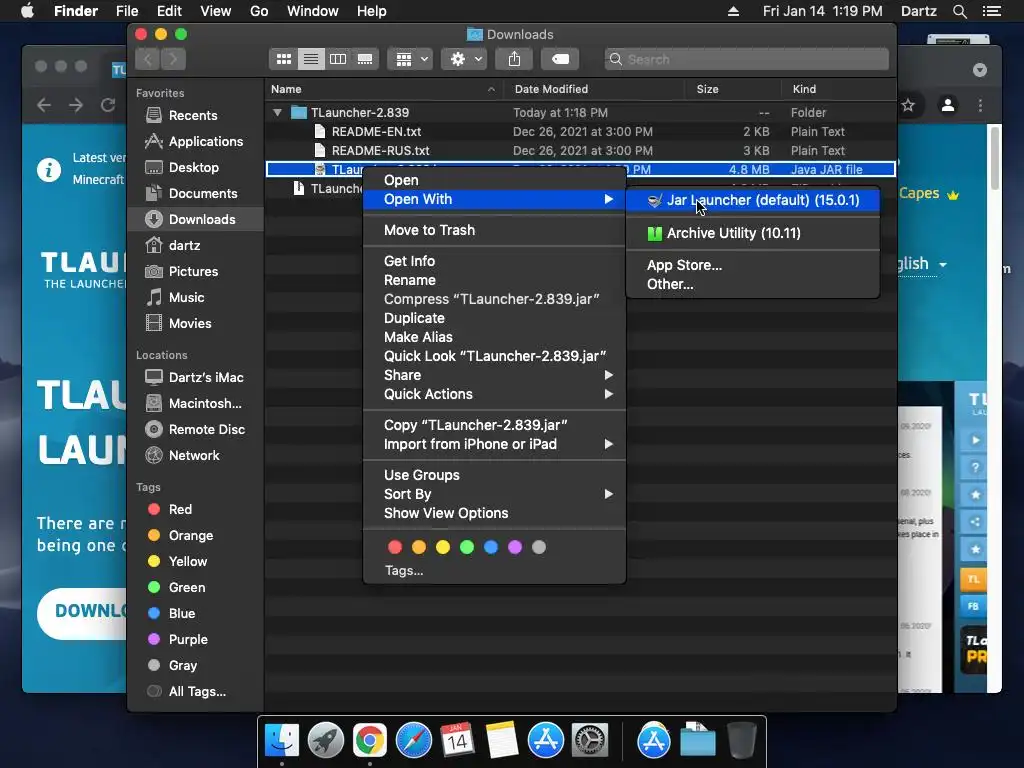Choose Archive Utility (10.11) in submenu
The height and width of the screenshot is (768, 1024).
pyautogui.click(x=752, y=233)
